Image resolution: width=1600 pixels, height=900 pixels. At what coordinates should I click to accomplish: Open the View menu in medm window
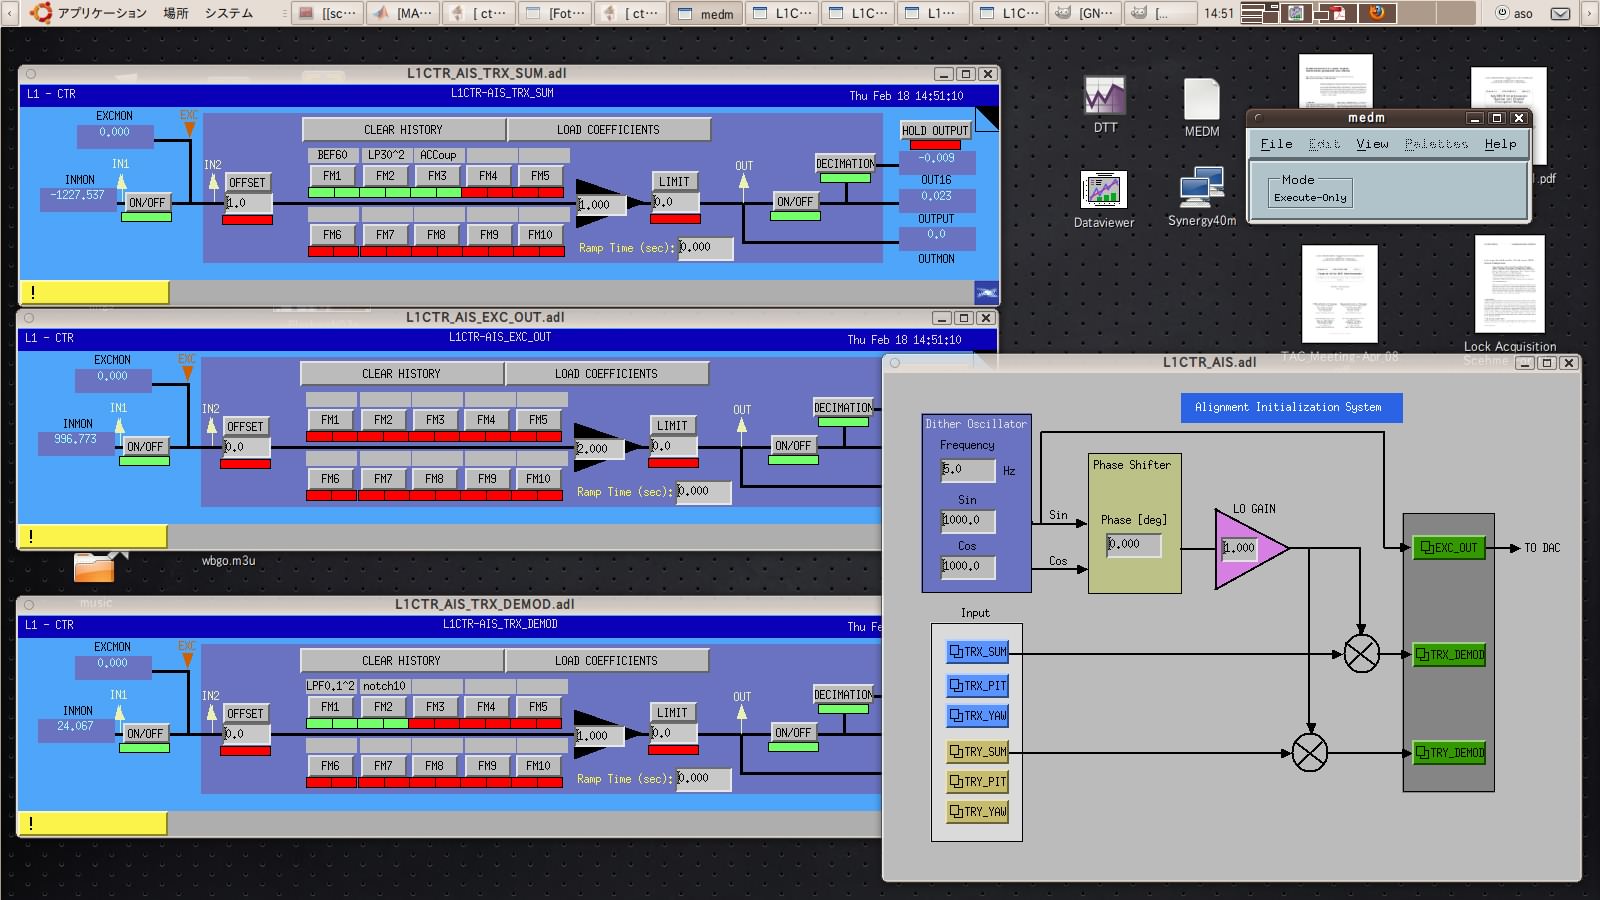[x=1372, y=144]
